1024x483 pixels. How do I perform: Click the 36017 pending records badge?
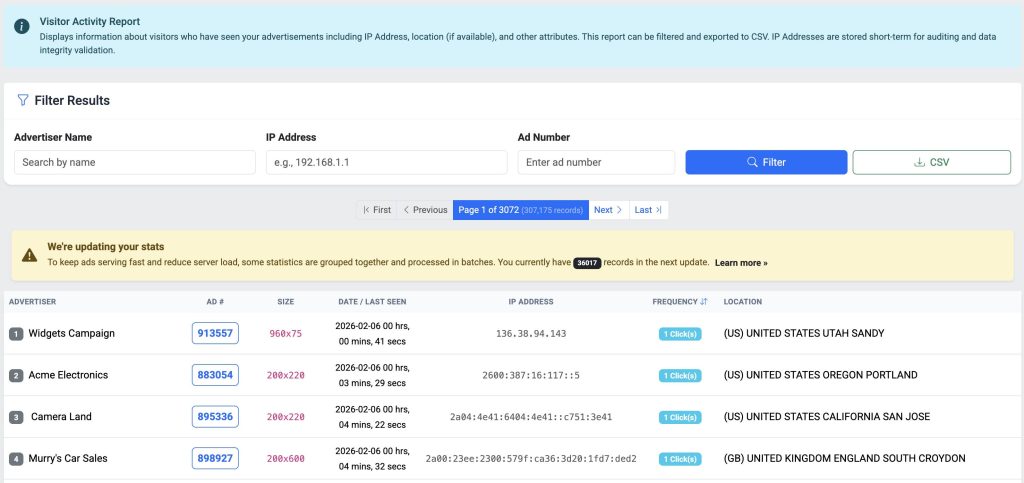(587, 263)
